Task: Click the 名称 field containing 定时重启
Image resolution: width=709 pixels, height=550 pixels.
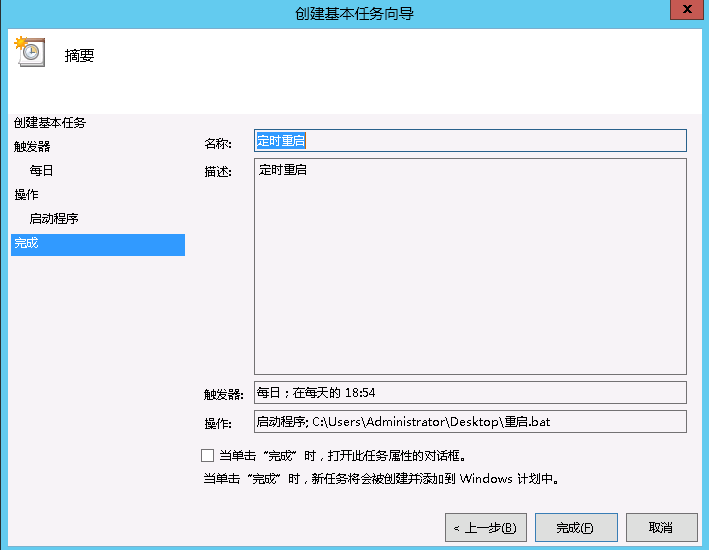Action: click(x=470, y=141)
